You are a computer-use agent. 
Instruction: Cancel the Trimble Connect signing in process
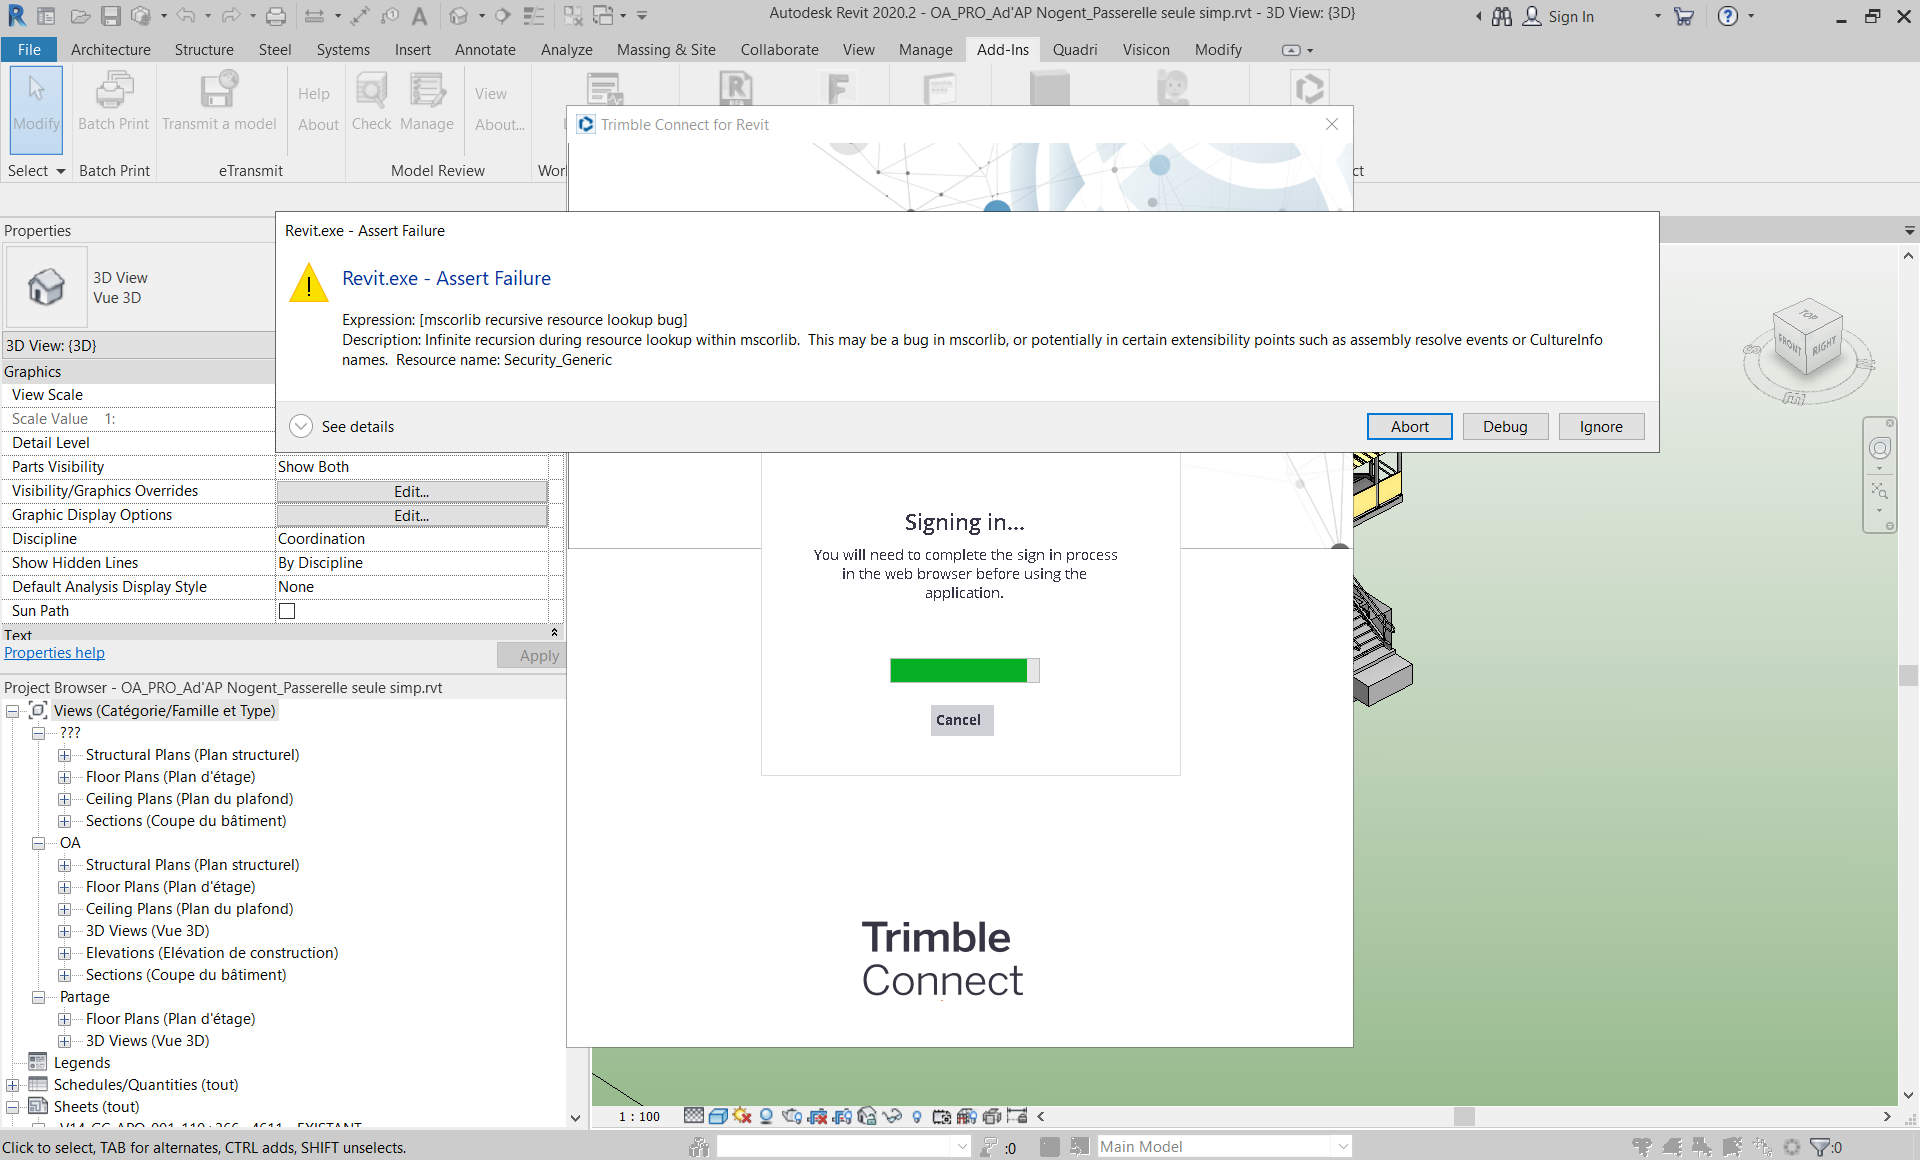pos(960,720)
